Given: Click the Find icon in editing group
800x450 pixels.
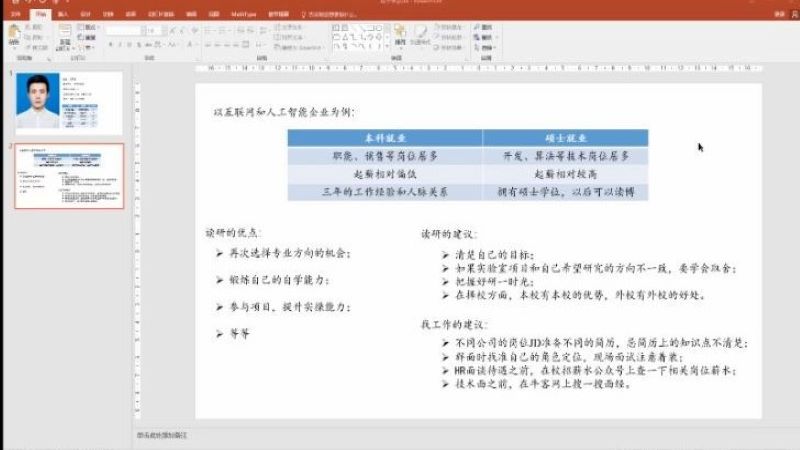Looking at the screenshot, I should click(x=487, y=28).
